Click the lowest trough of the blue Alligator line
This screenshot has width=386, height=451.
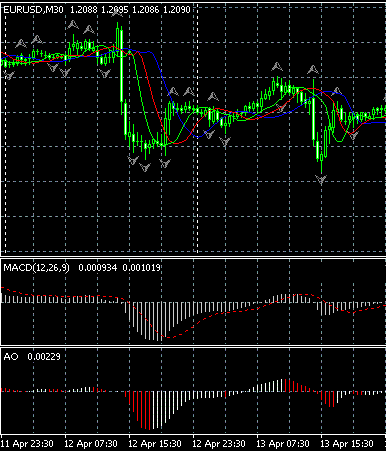[198, 137]
